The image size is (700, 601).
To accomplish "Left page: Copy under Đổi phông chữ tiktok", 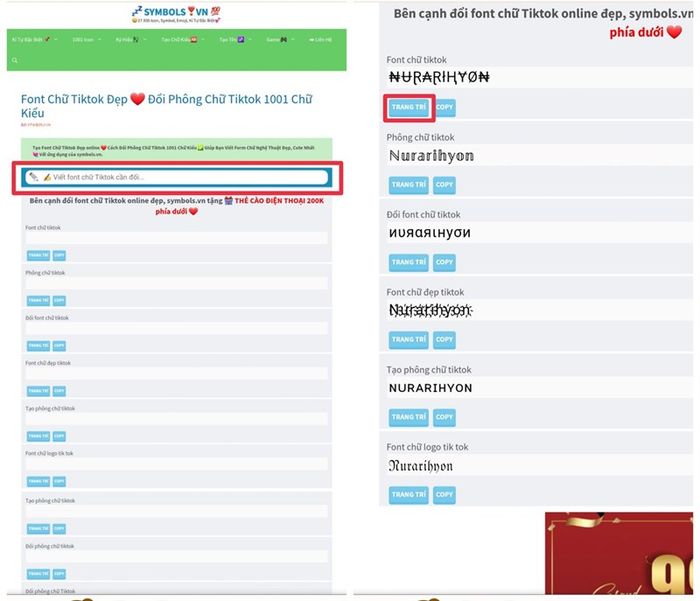I will [x=59, y=574].
